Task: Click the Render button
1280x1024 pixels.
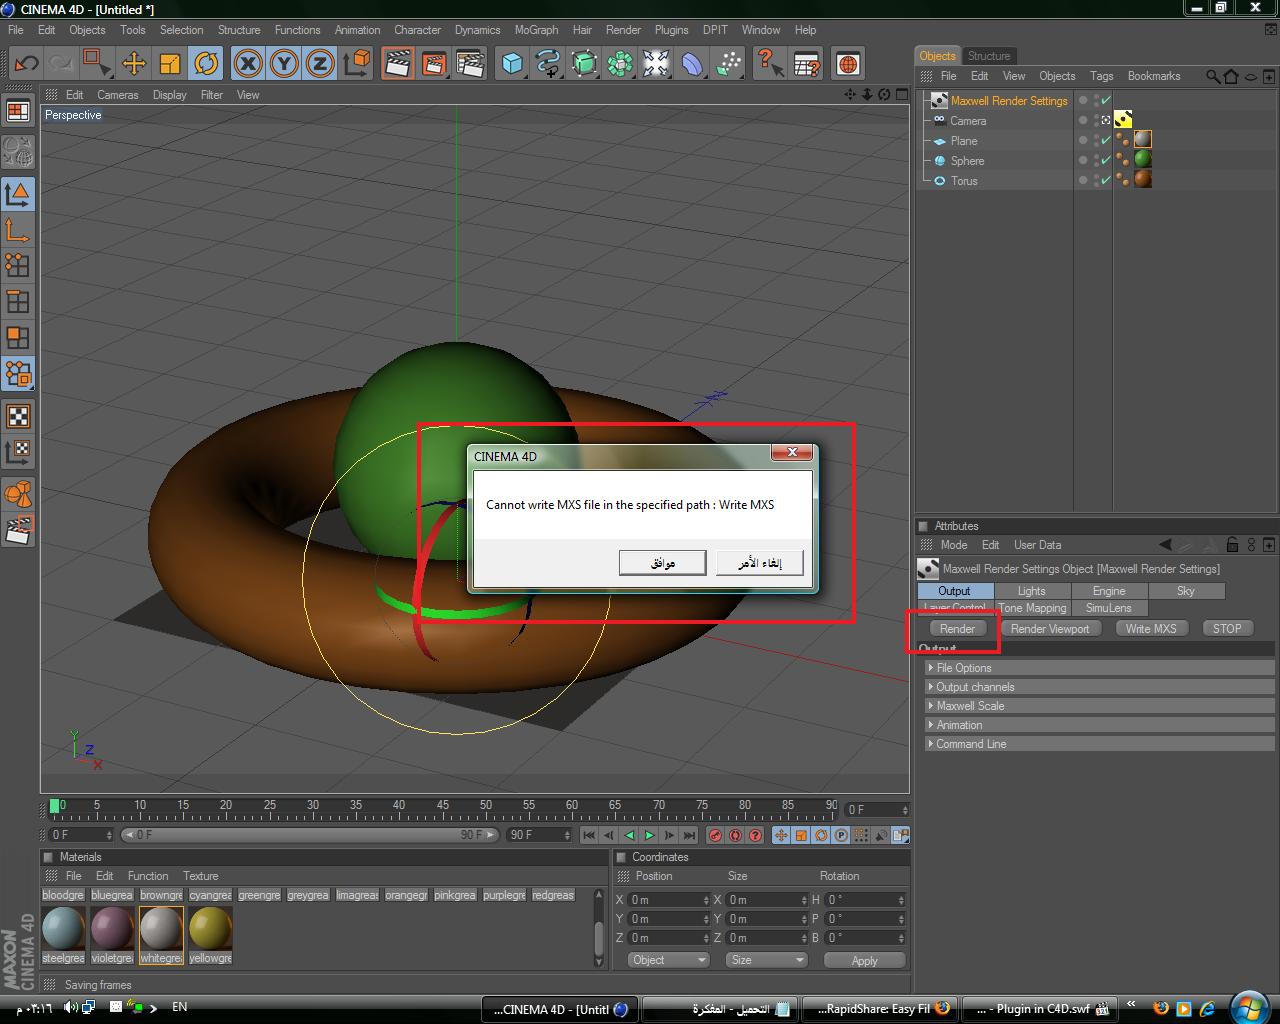Action: pyautogui.click(x=957, y=629)
